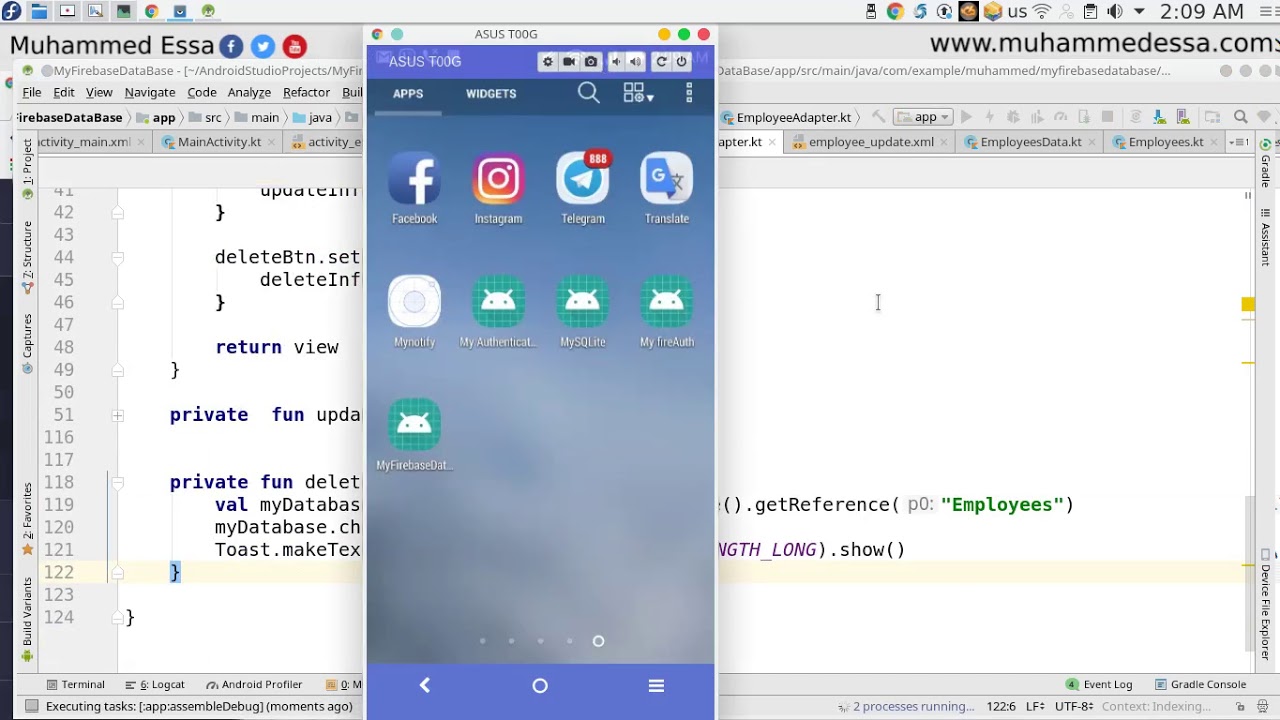Image resolution: width=1280 pixels, height=720 pixels.
Task: Collapse the fold marker at line 44
Action: (117, 257)
